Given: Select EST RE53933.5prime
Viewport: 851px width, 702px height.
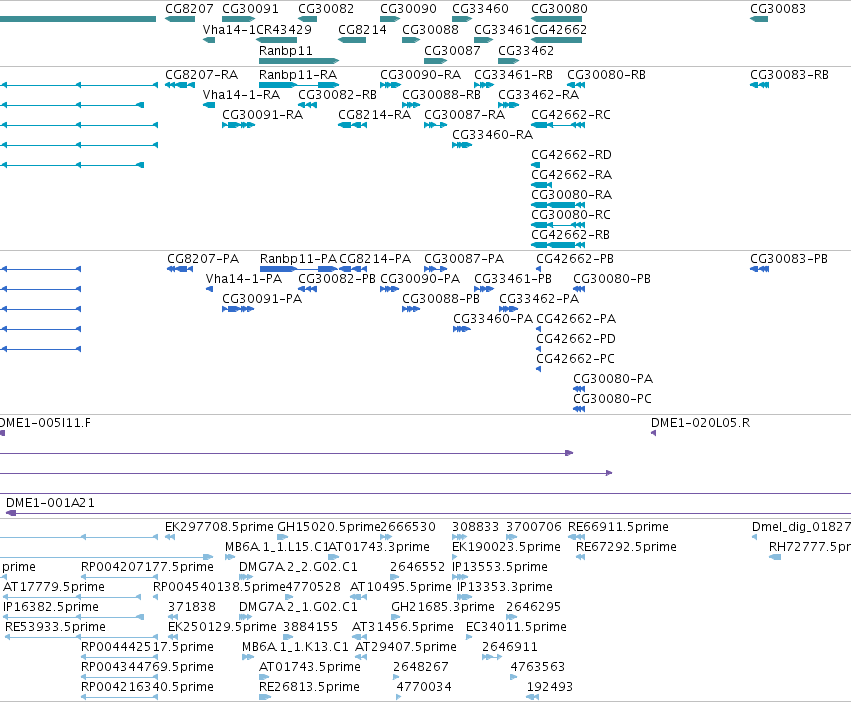Looking at the screenshot, I should (x=55, y=627).
